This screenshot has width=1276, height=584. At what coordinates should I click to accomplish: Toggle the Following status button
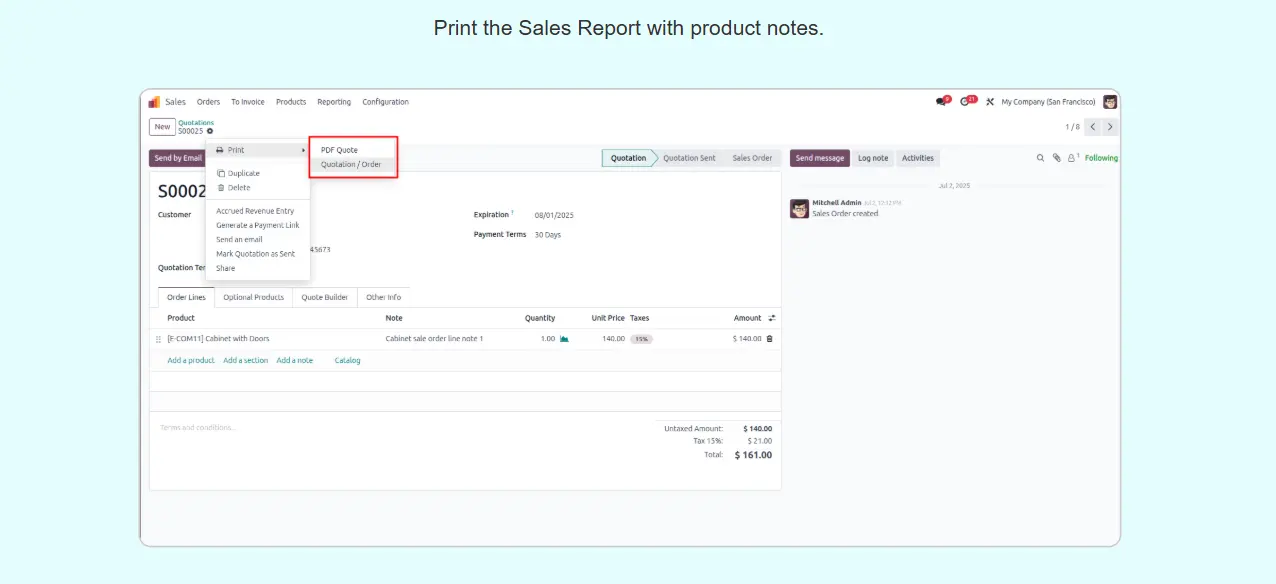coord(1101,158)
